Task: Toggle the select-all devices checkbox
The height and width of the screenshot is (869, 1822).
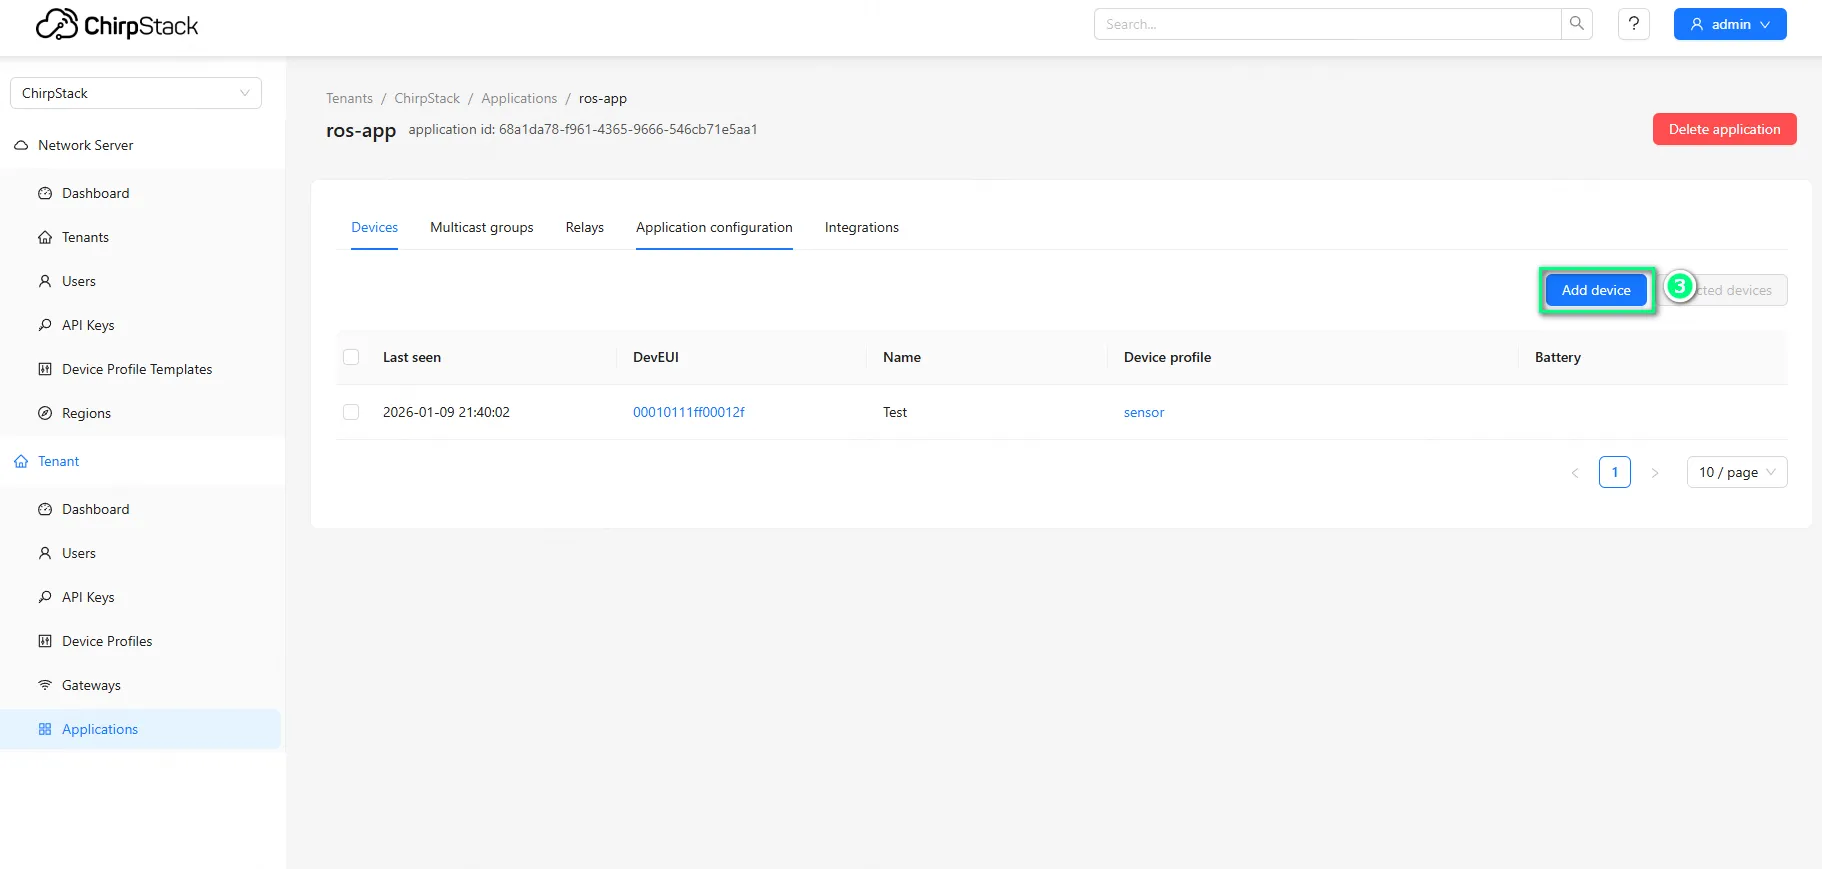Action: (x=351, y=357)
